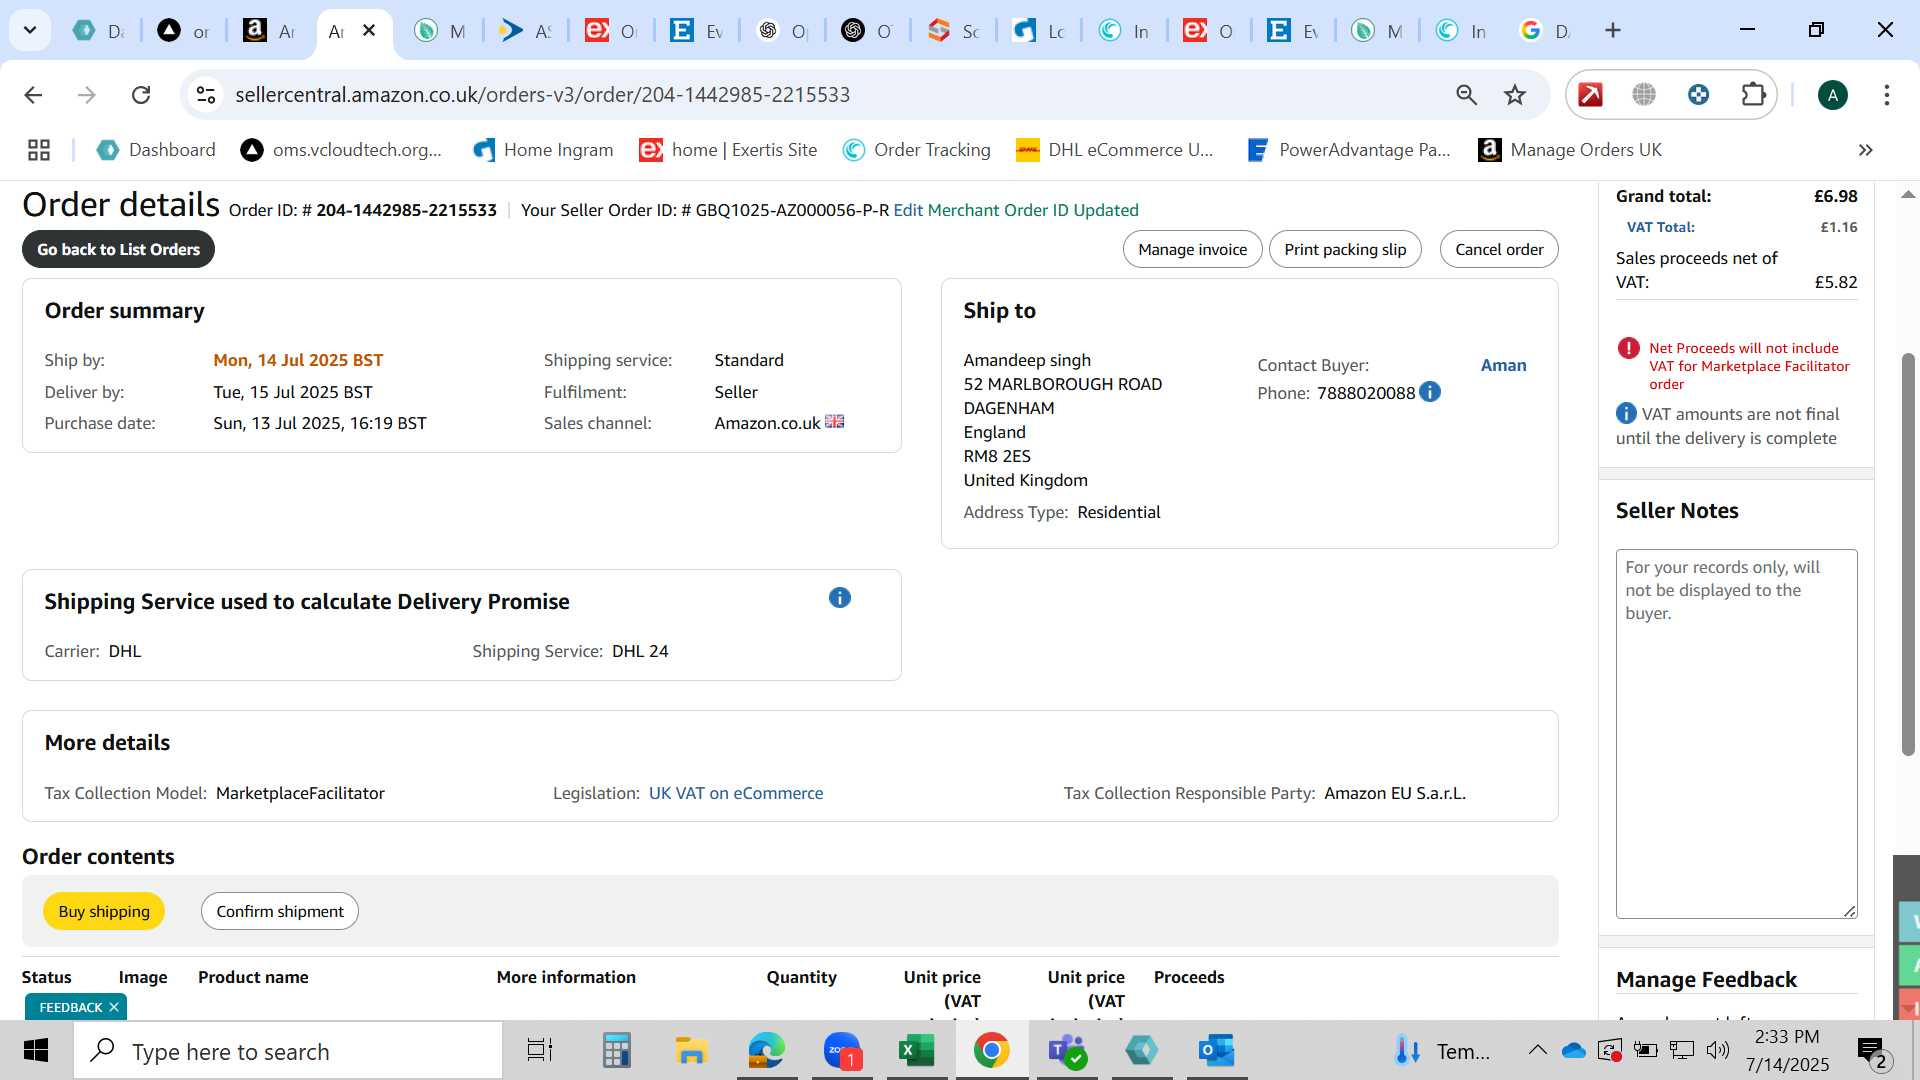The image size is (1920, 1080).
Task: Open Zoom from taskbar
Action: [x=842, y=1051]
